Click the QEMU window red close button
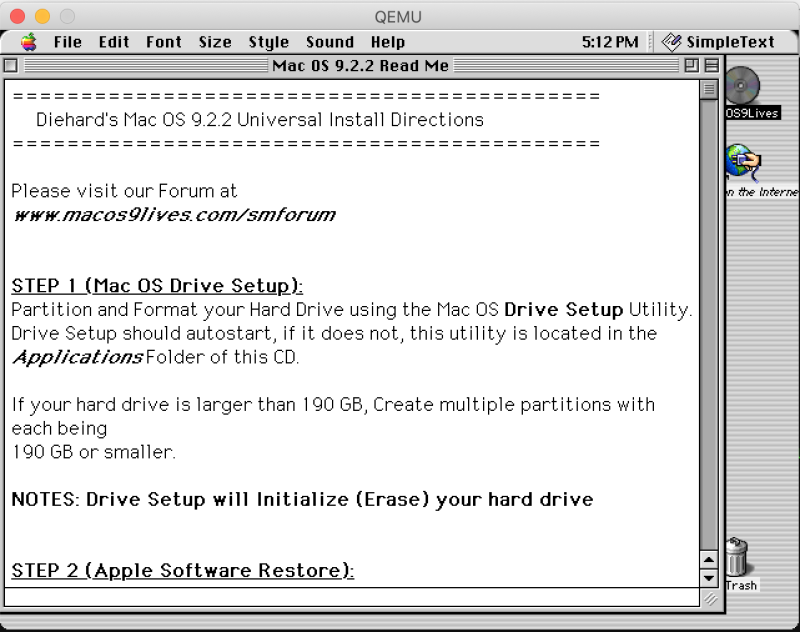Image resolution: width=800 pixels, height=632 pixels. pos(17,16)
